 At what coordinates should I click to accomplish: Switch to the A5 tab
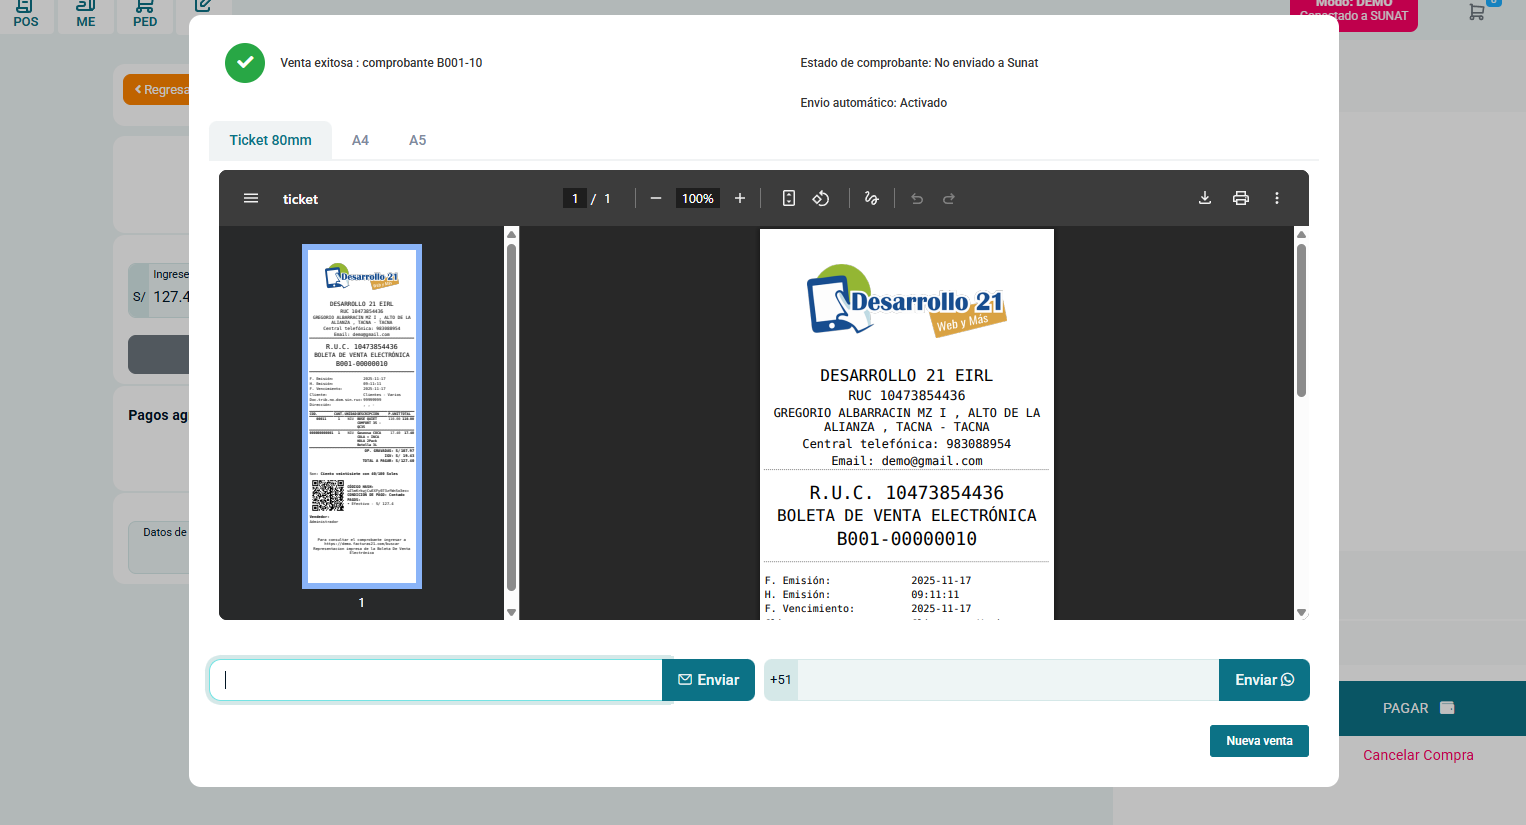(417, 141)
